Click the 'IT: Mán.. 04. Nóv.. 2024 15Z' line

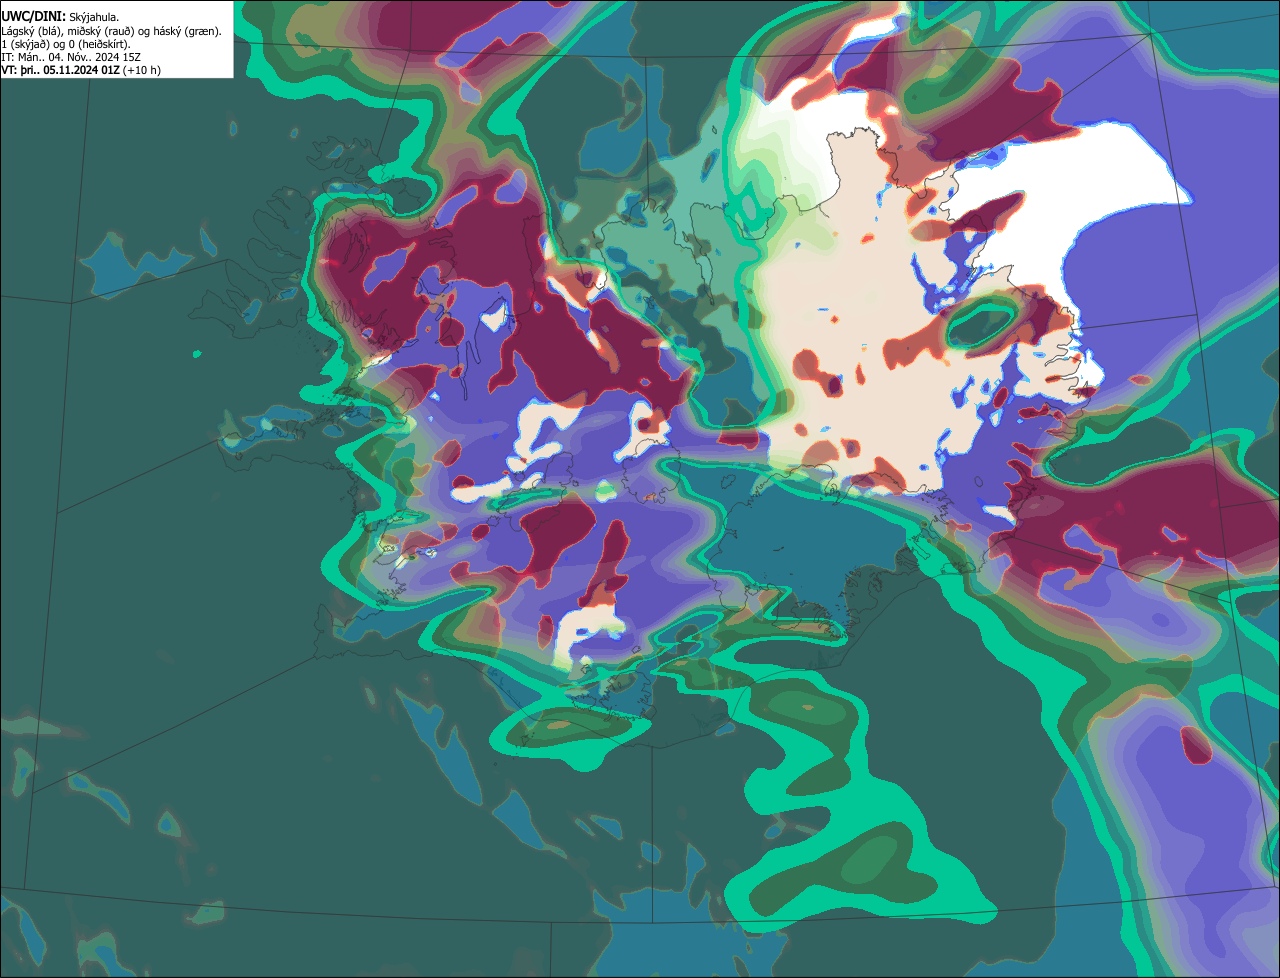(x=71, y=57)
